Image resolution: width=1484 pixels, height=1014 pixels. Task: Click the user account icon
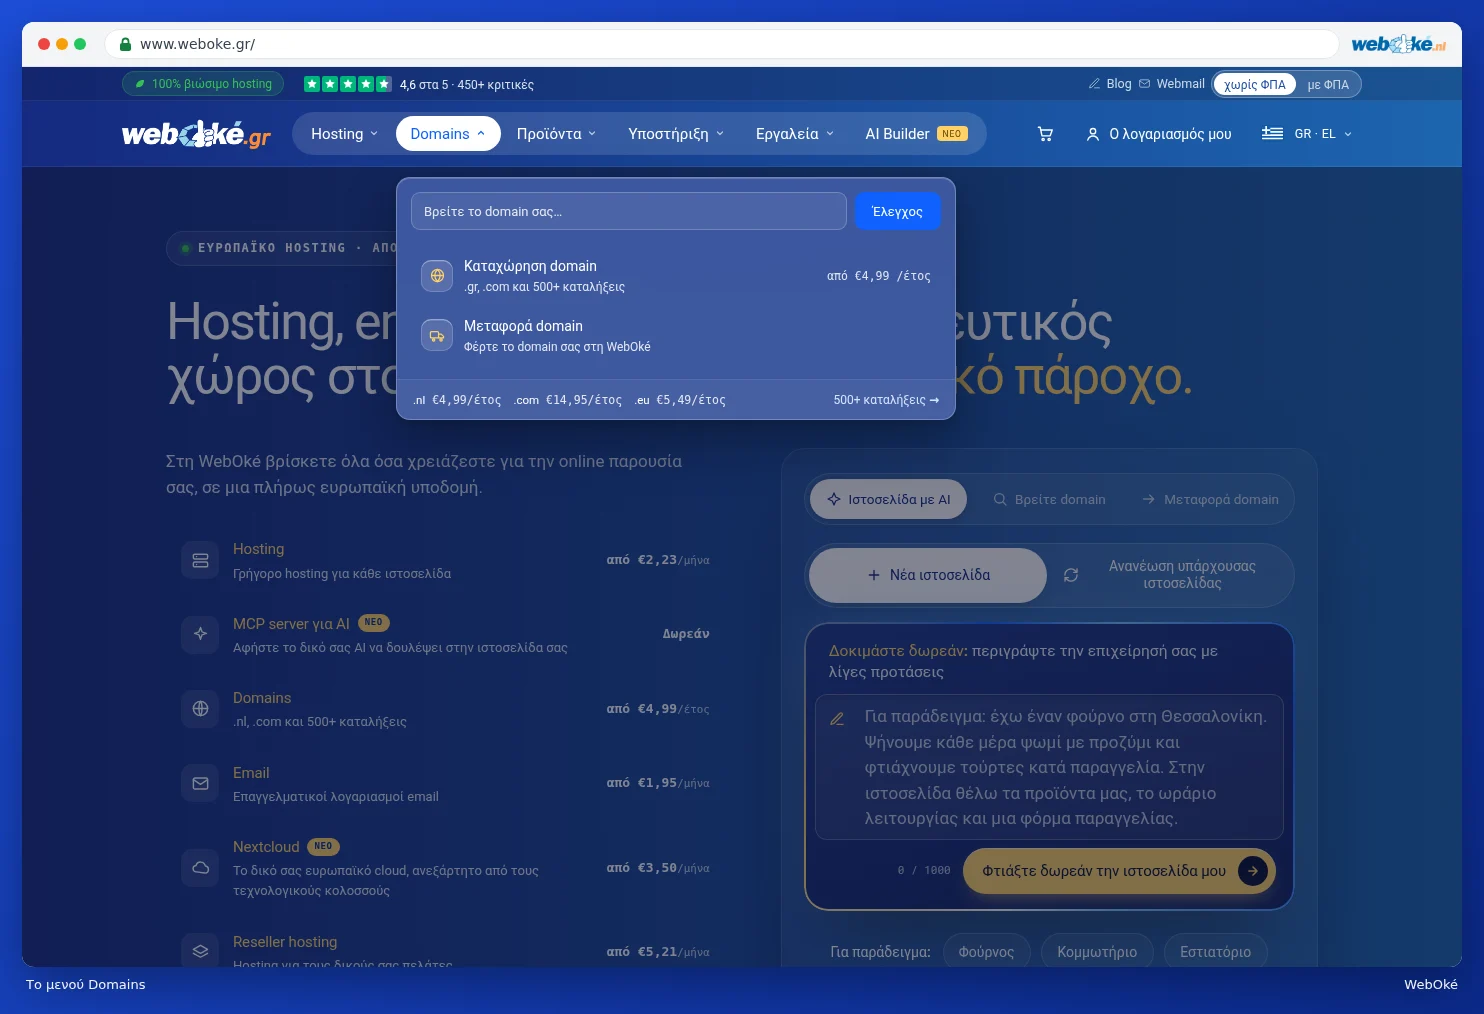click(1093, 134)
